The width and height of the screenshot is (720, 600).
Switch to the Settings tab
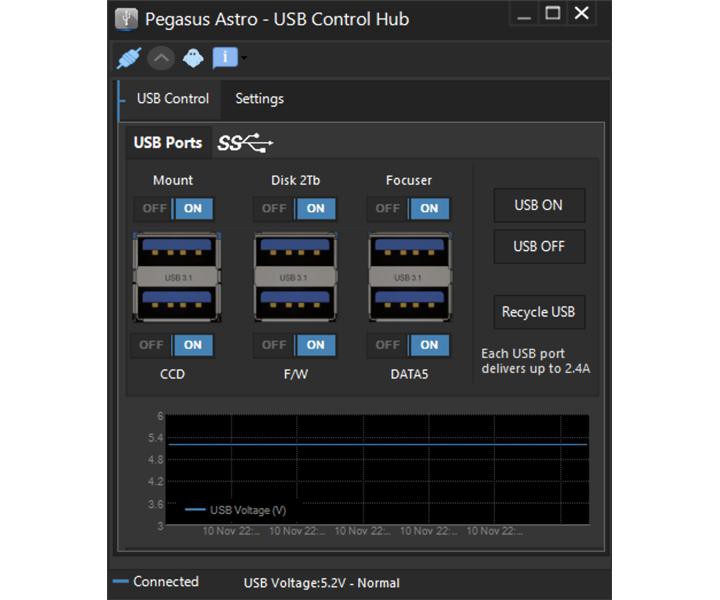pos(259,98)
